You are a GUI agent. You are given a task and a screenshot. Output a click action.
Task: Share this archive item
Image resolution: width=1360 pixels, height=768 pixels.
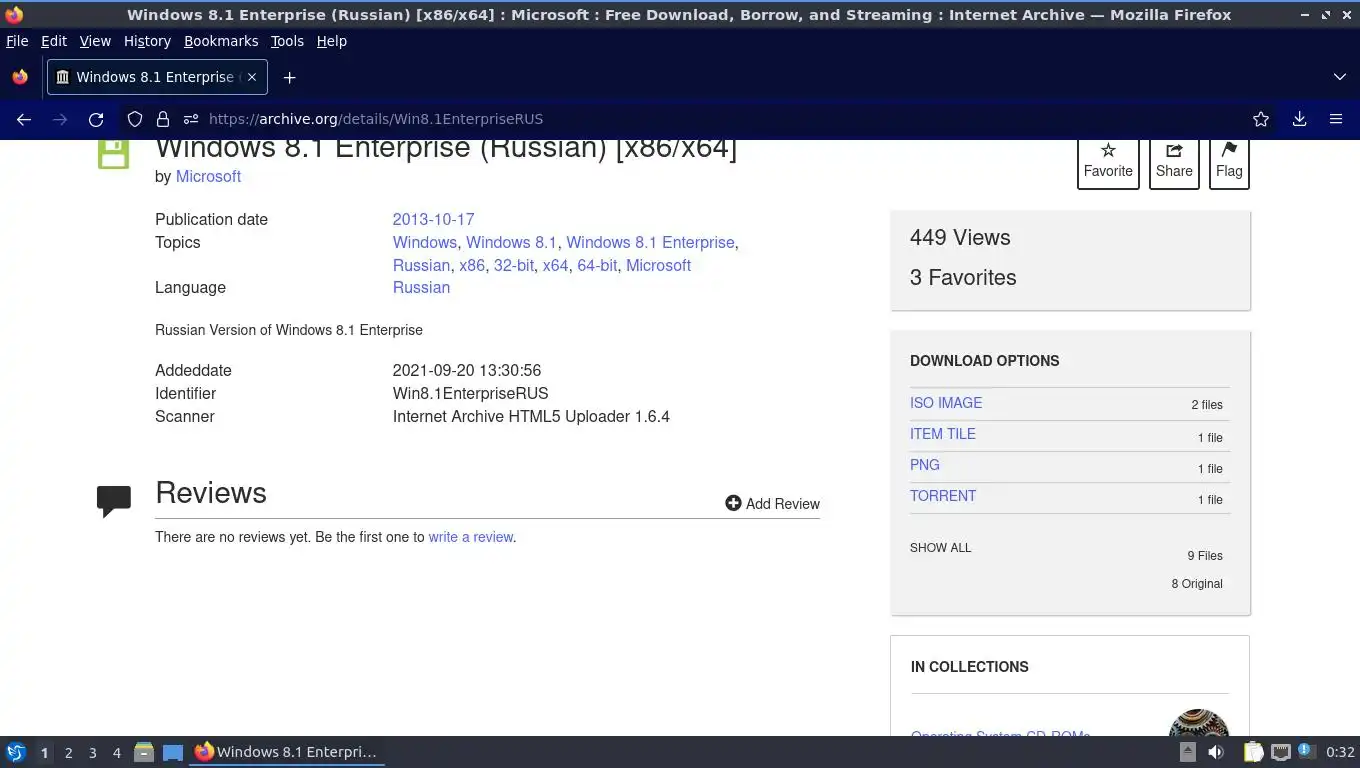coord(1174,161)
